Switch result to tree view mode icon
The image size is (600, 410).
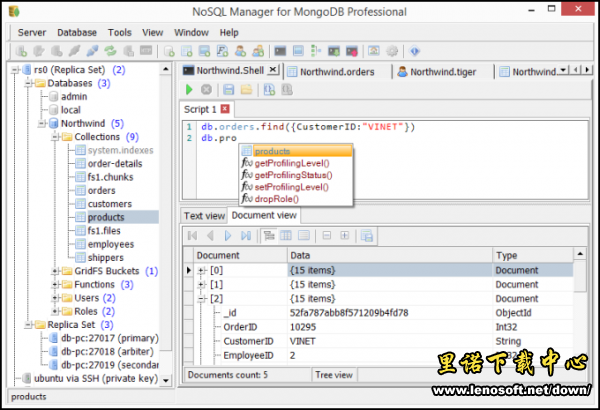pos(269,235)
